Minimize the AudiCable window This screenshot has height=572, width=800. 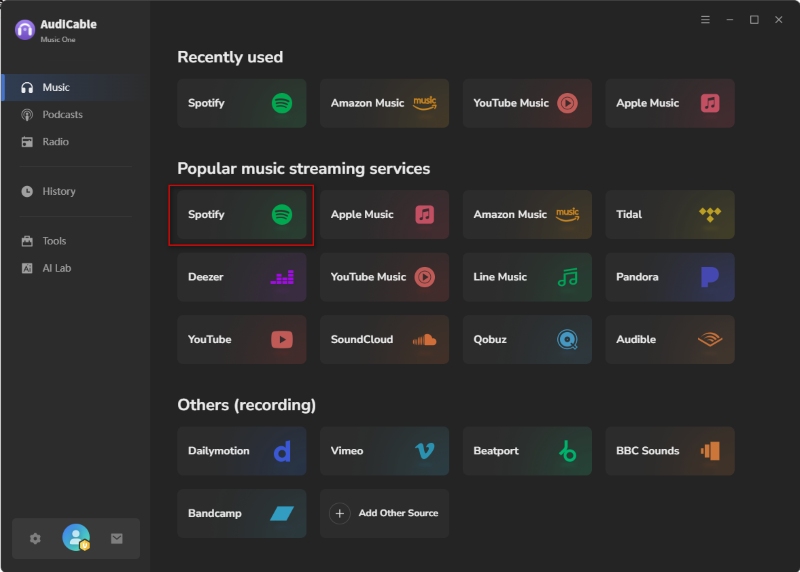(730, 19)
